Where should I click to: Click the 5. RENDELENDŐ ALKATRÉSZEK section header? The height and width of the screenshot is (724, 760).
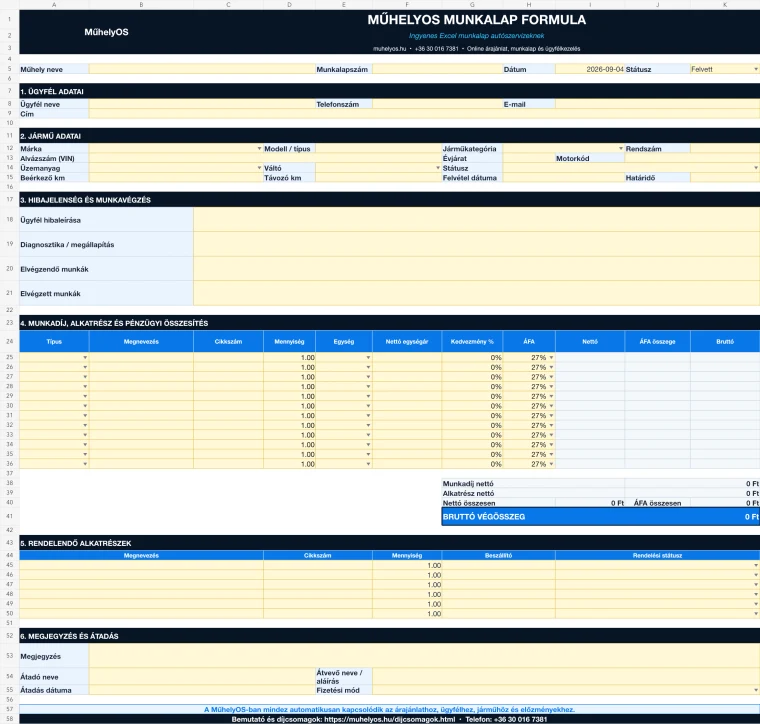pyautogui.click(x=389, y=543)
